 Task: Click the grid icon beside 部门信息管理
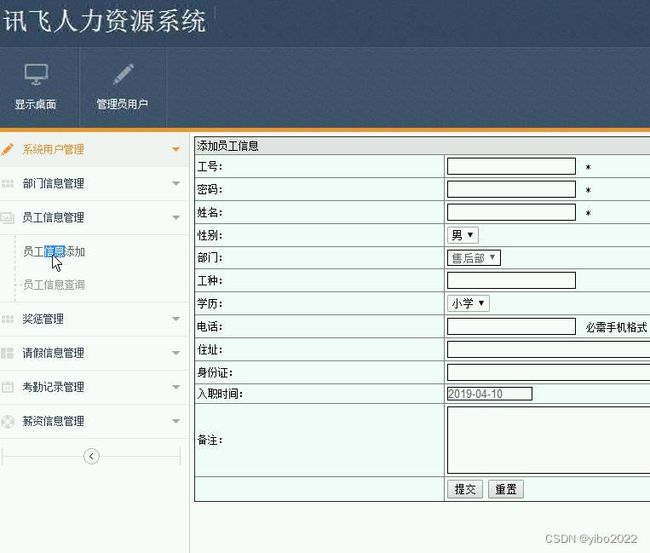[x=7, y=184]
